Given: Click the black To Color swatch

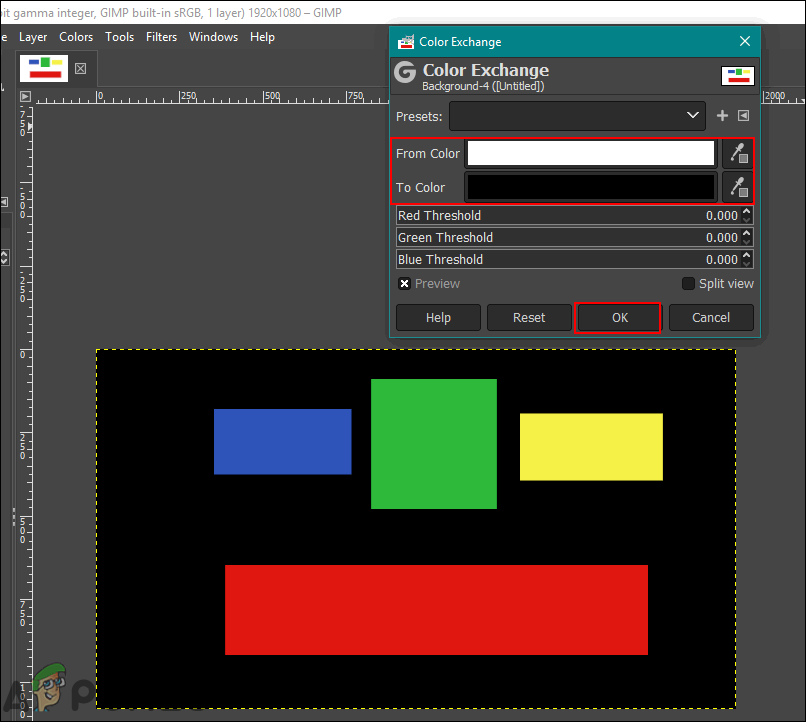Looking at the screenshot, I should pyautogui.click(x=590, y=187).
